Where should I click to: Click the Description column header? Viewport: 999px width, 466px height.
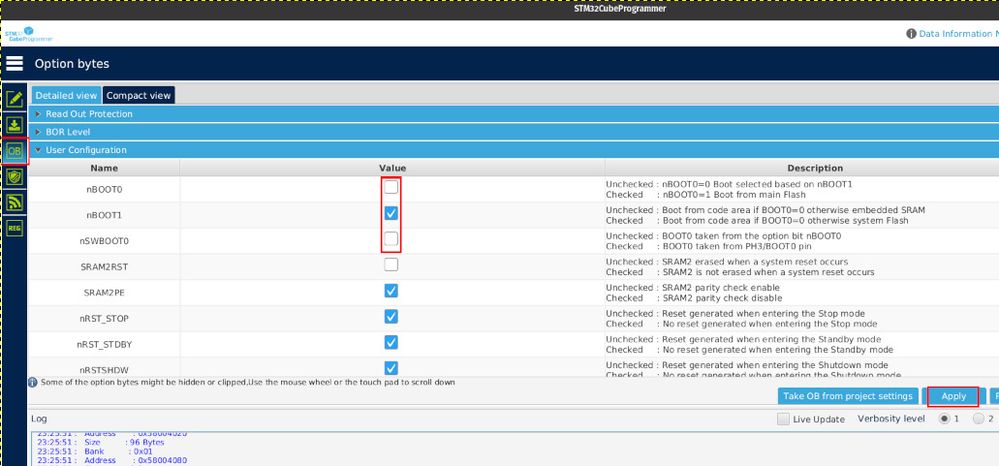click(802, 168)
